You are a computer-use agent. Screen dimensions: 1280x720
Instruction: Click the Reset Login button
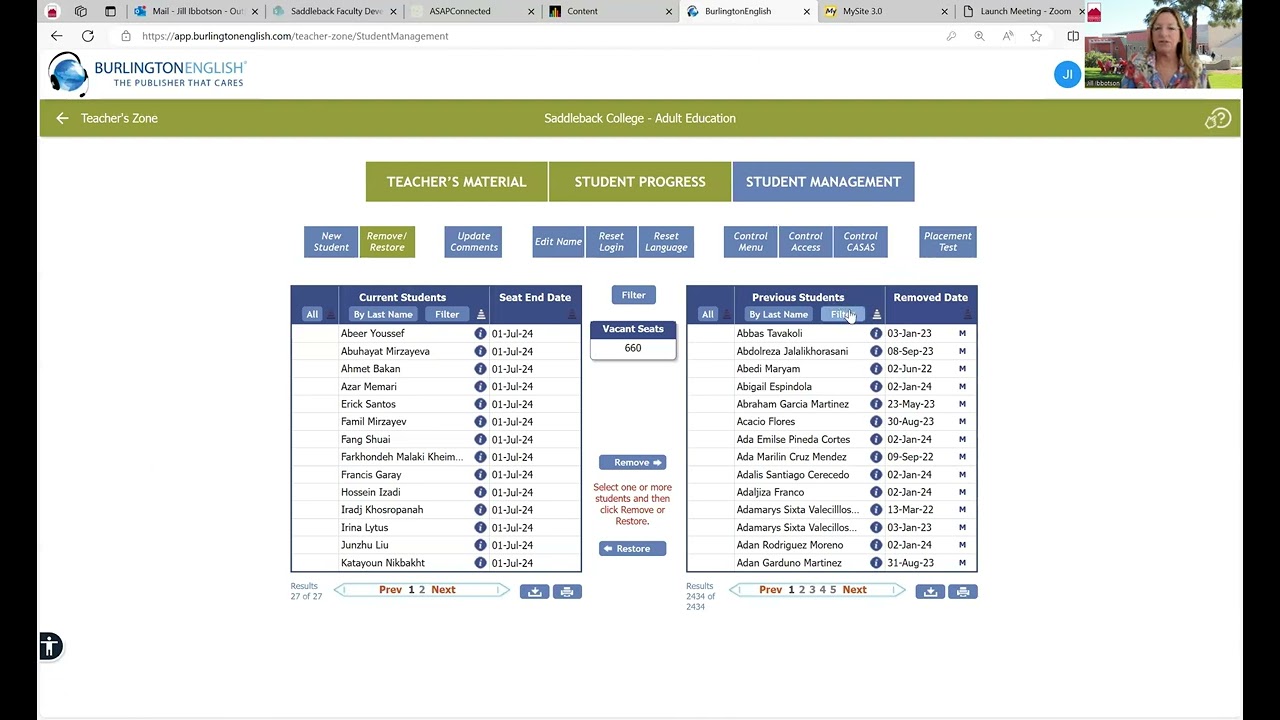[611, 242]
